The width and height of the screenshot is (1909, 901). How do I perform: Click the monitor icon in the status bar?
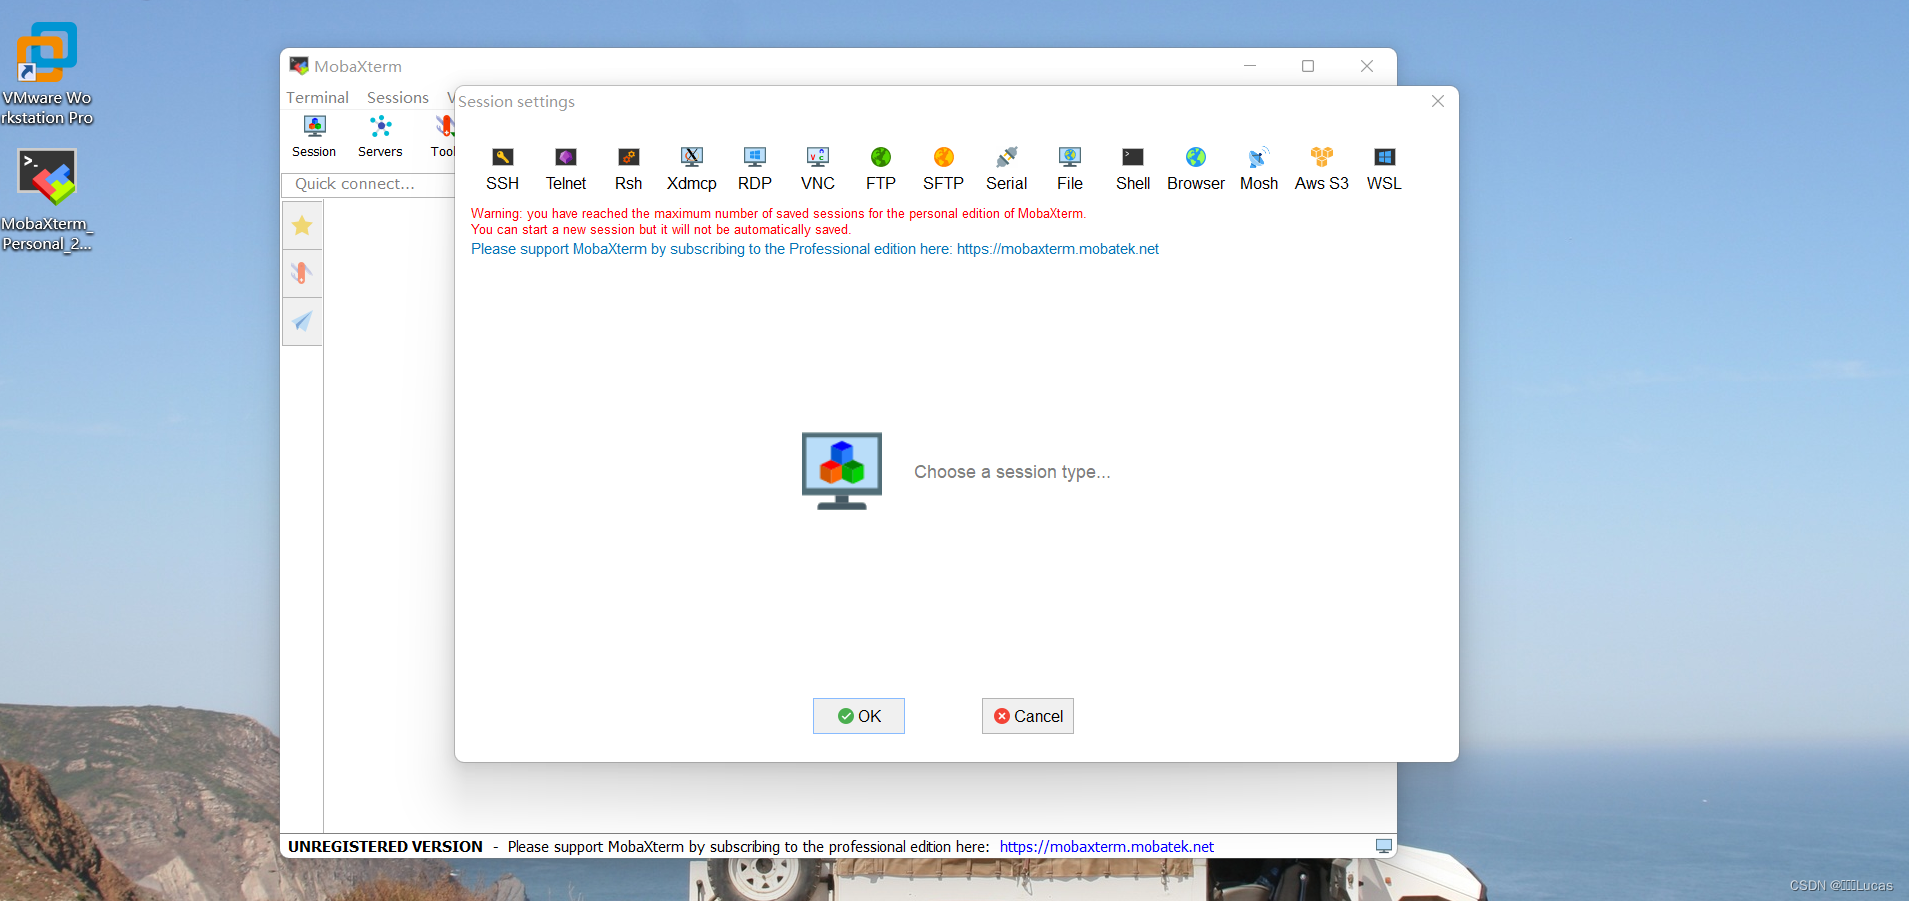coord(1384,846)
